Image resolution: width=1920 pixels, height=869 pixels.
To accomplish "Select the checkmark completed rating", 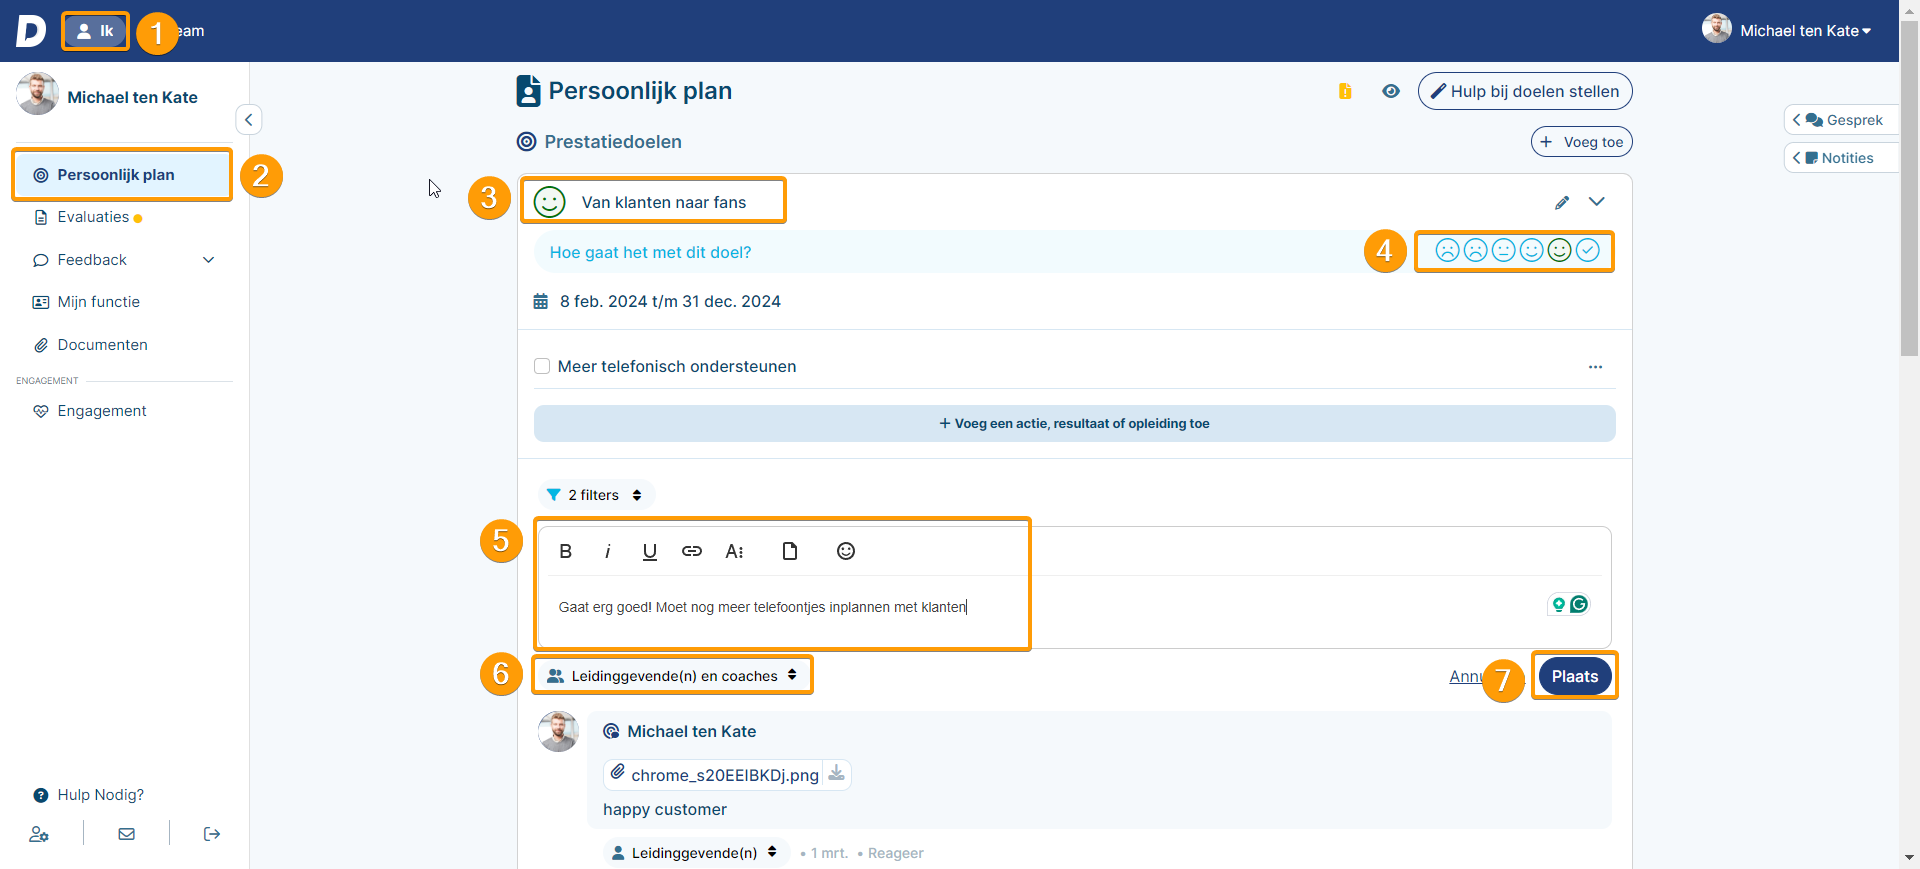I will click(x=1587, y=250).
